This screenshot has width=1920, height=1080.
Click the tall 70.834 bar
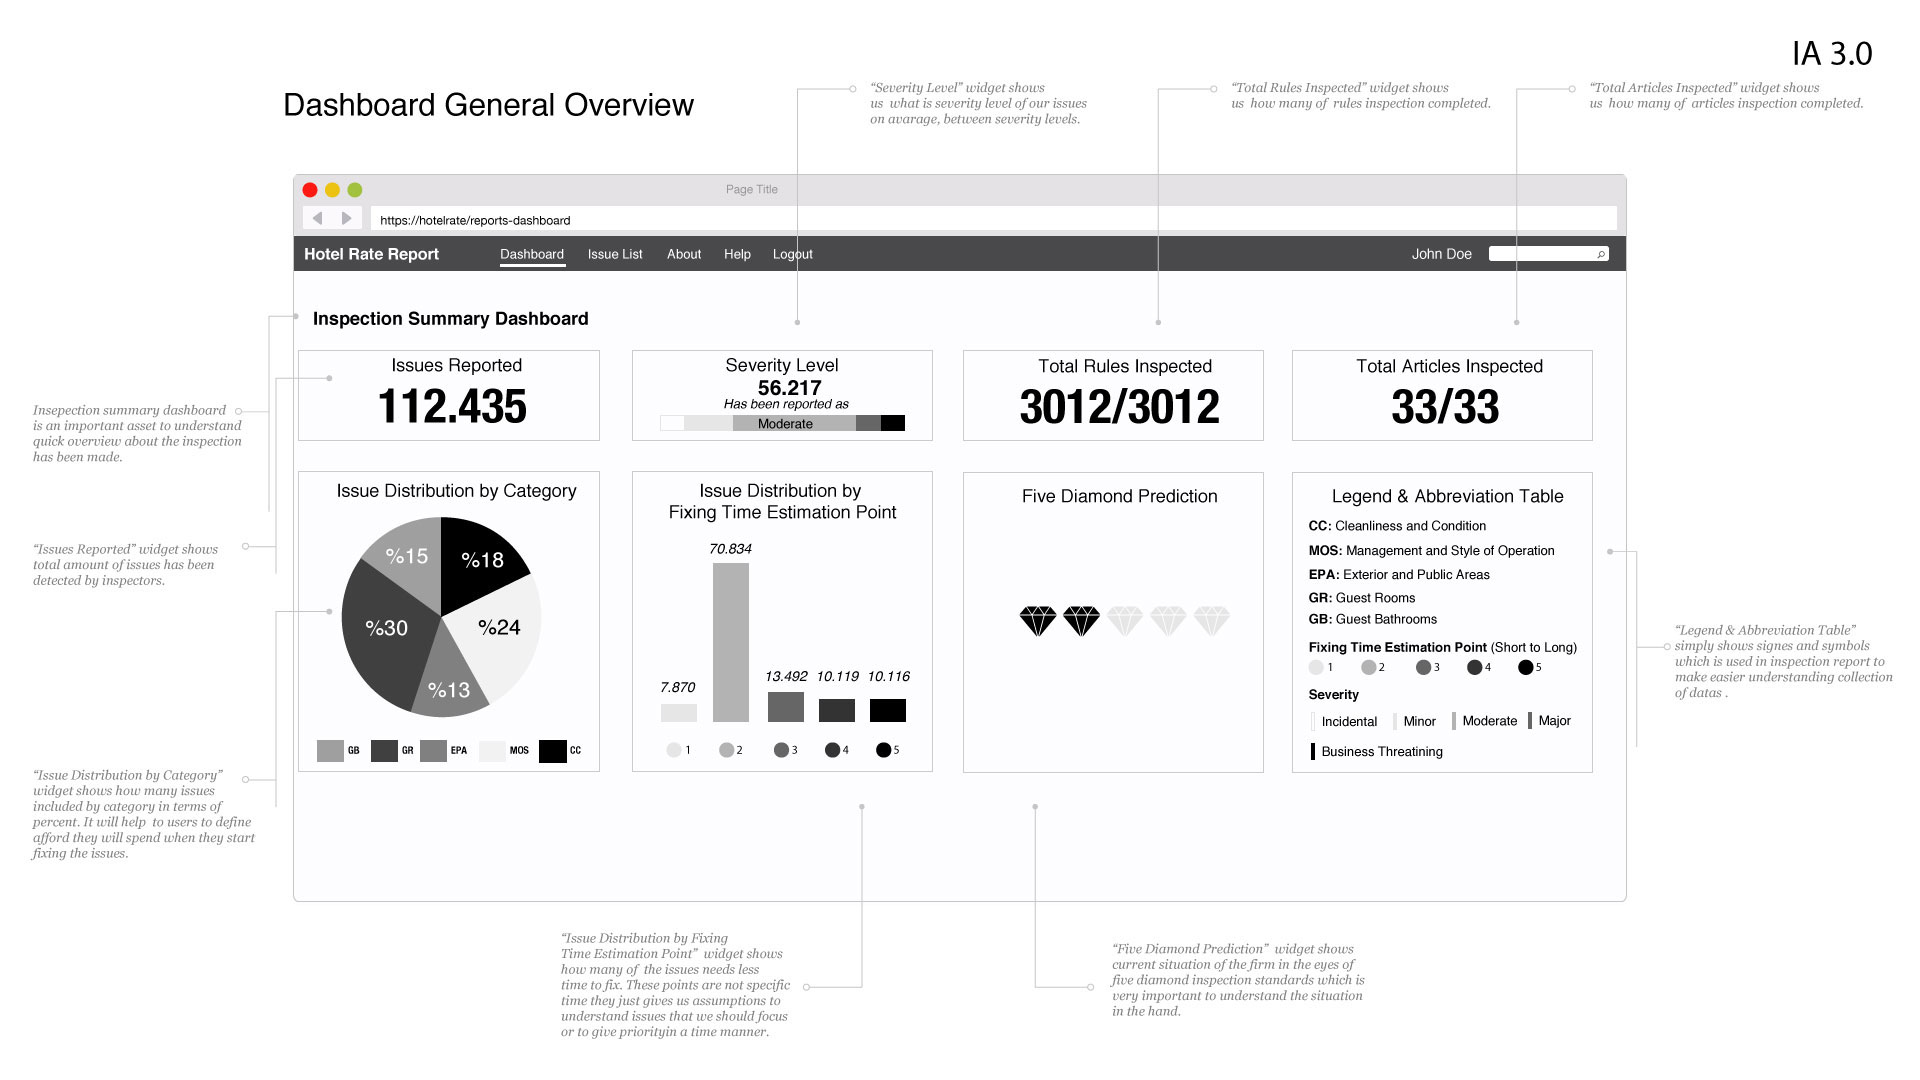[x=731, y=642]
